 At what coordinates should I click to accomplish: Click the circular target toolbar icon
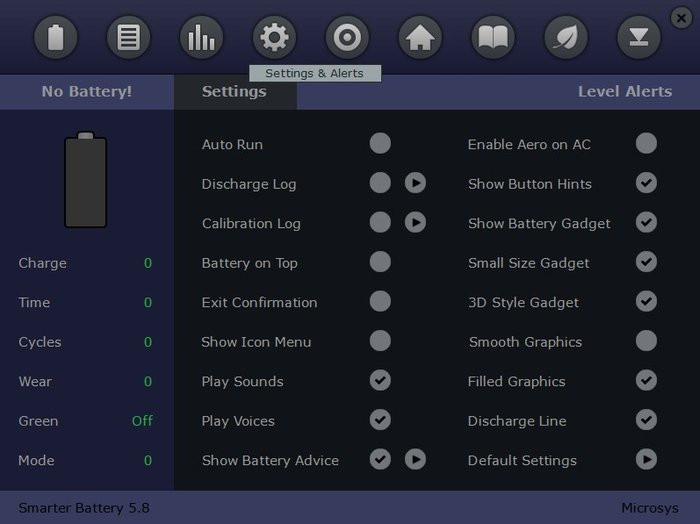[347, 39]
